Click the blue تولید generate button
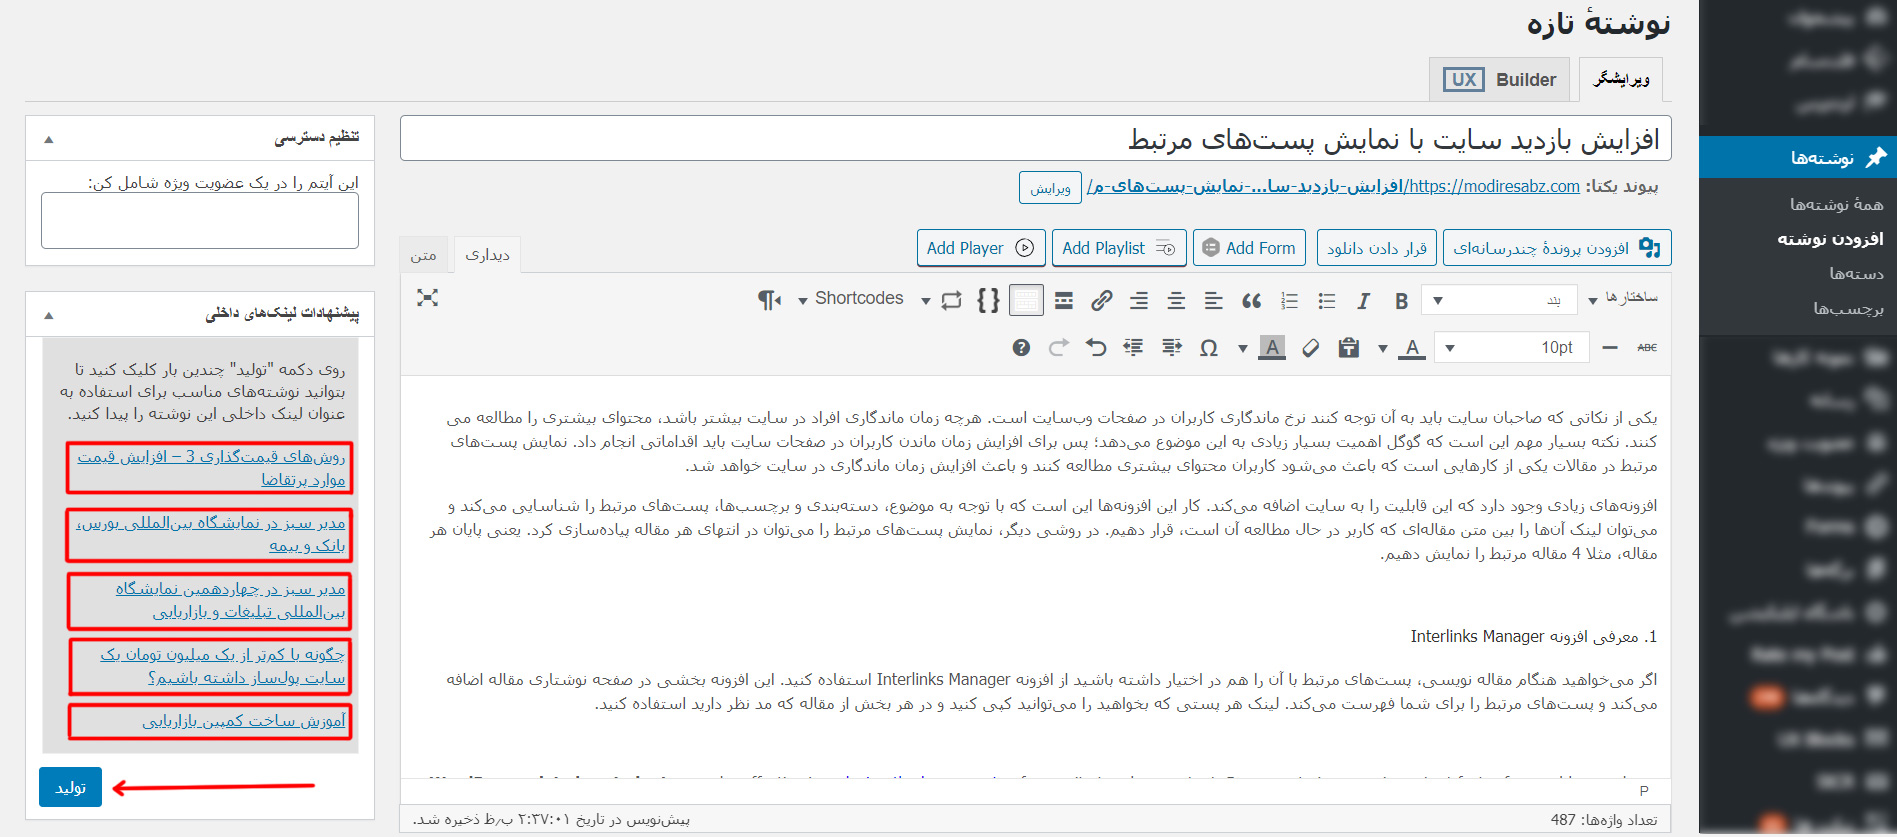1897x837 pixels. (x=71, y=787)
